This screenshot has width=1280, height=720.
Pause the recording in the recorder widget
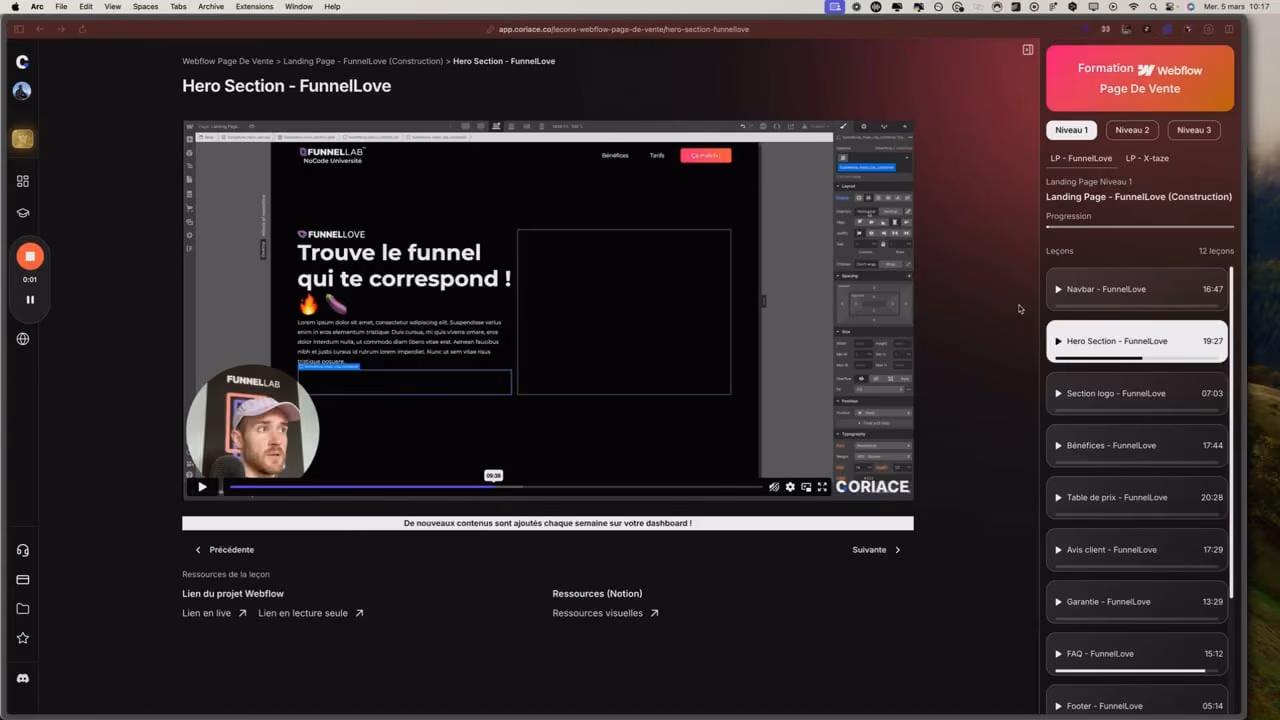point(30,299)
